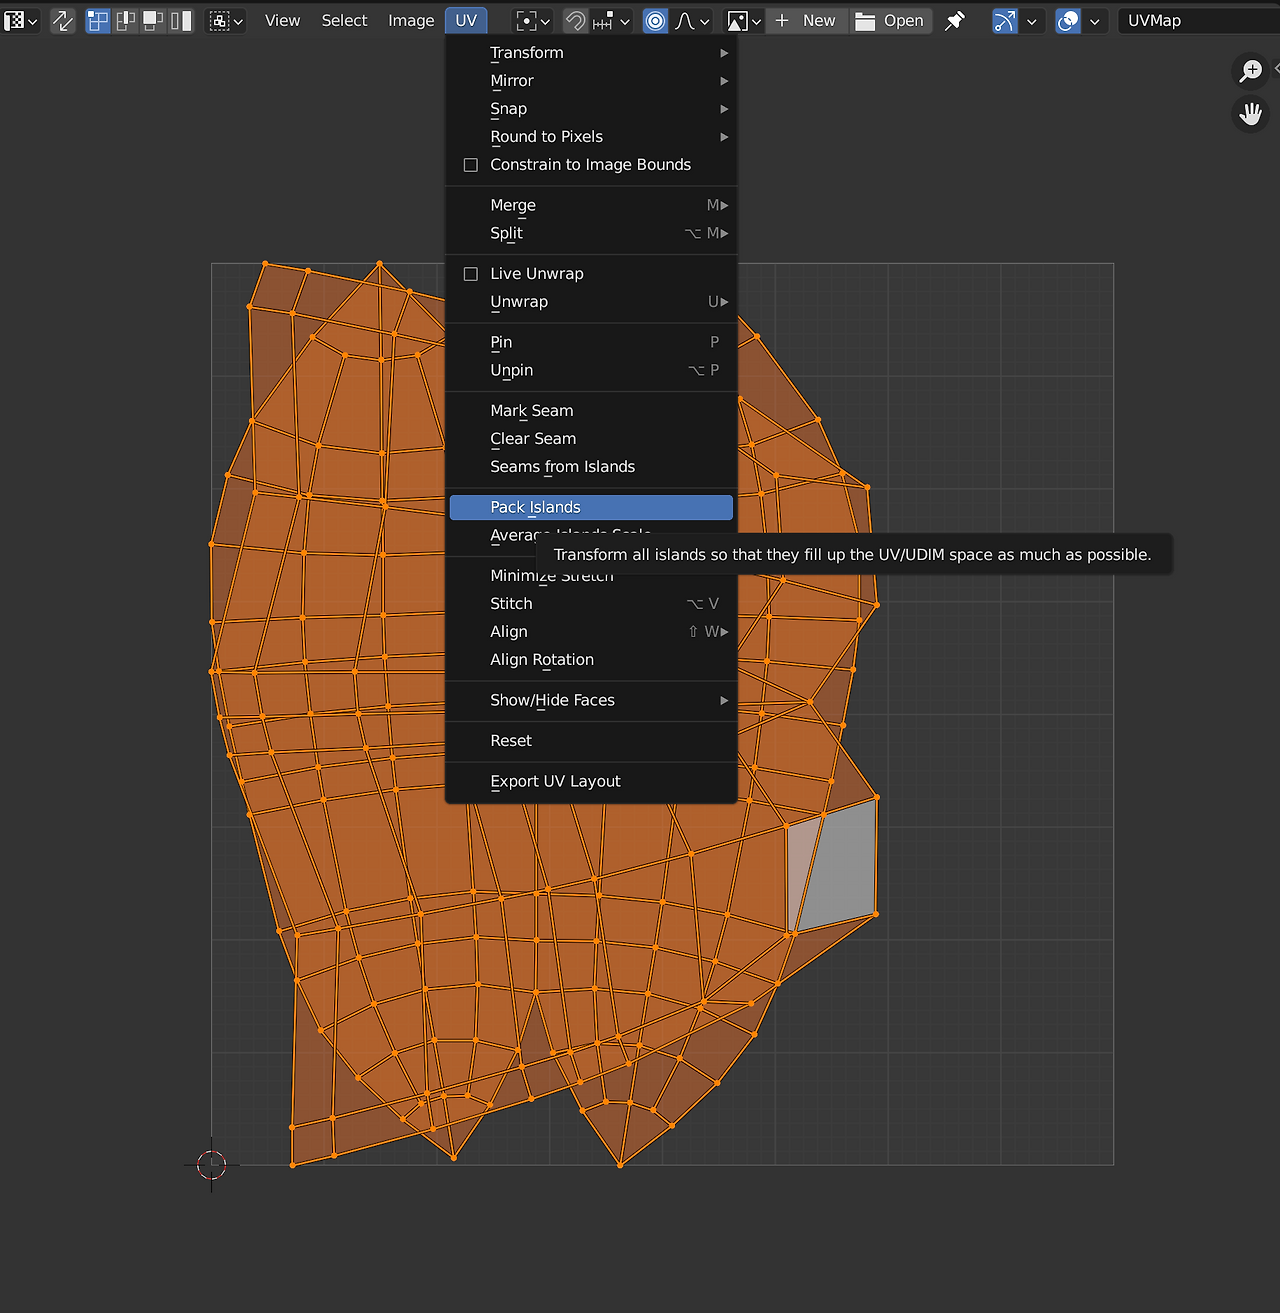Image resolution: width=1280 pixels, height=1313 pixels.
Task: Enable the Live Unwrap checkbox
Action: [x=471, y=274]
